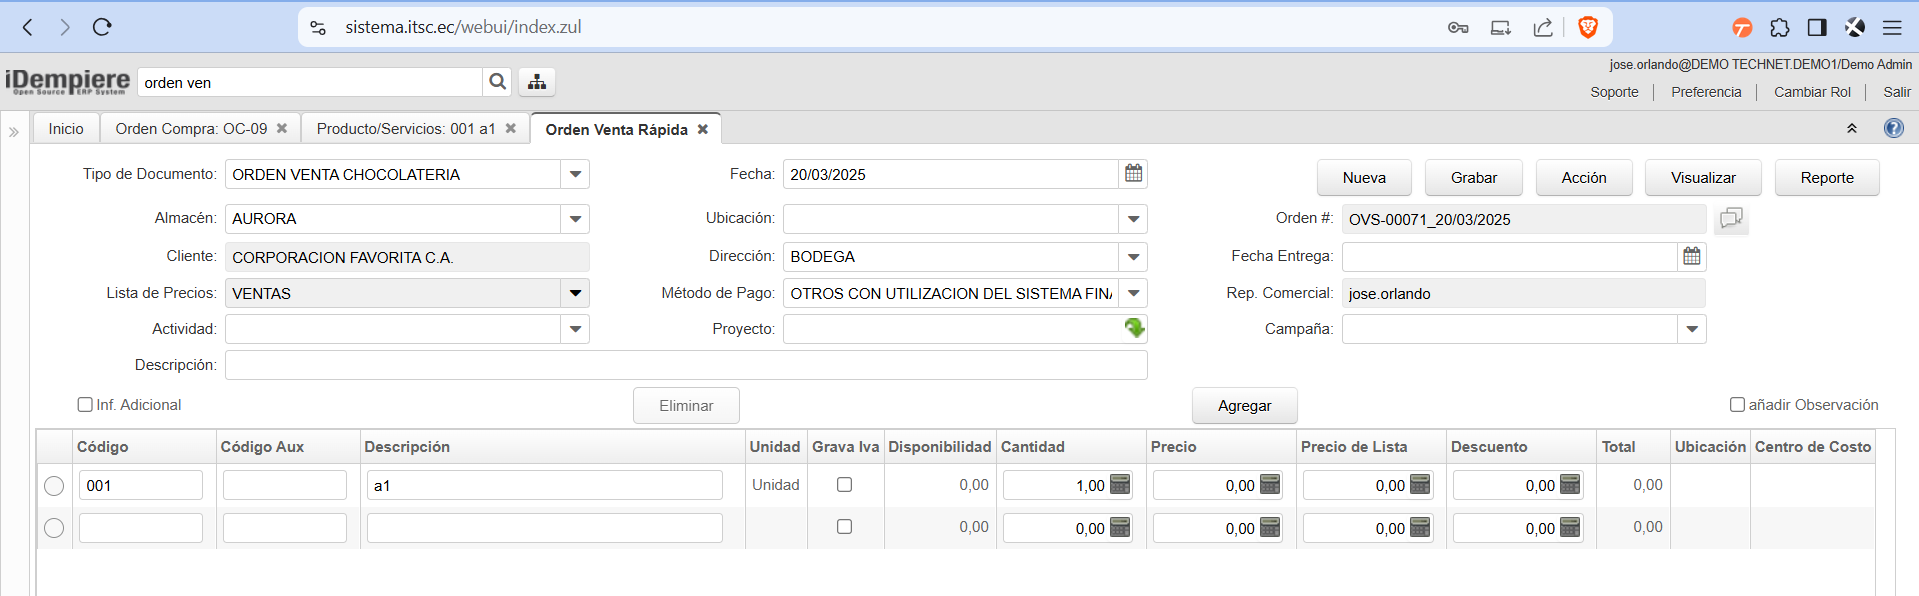Screen dimensions: 1919x596
Task: Expand the Tipo de Documento dropdown
Action: [575, 174]
